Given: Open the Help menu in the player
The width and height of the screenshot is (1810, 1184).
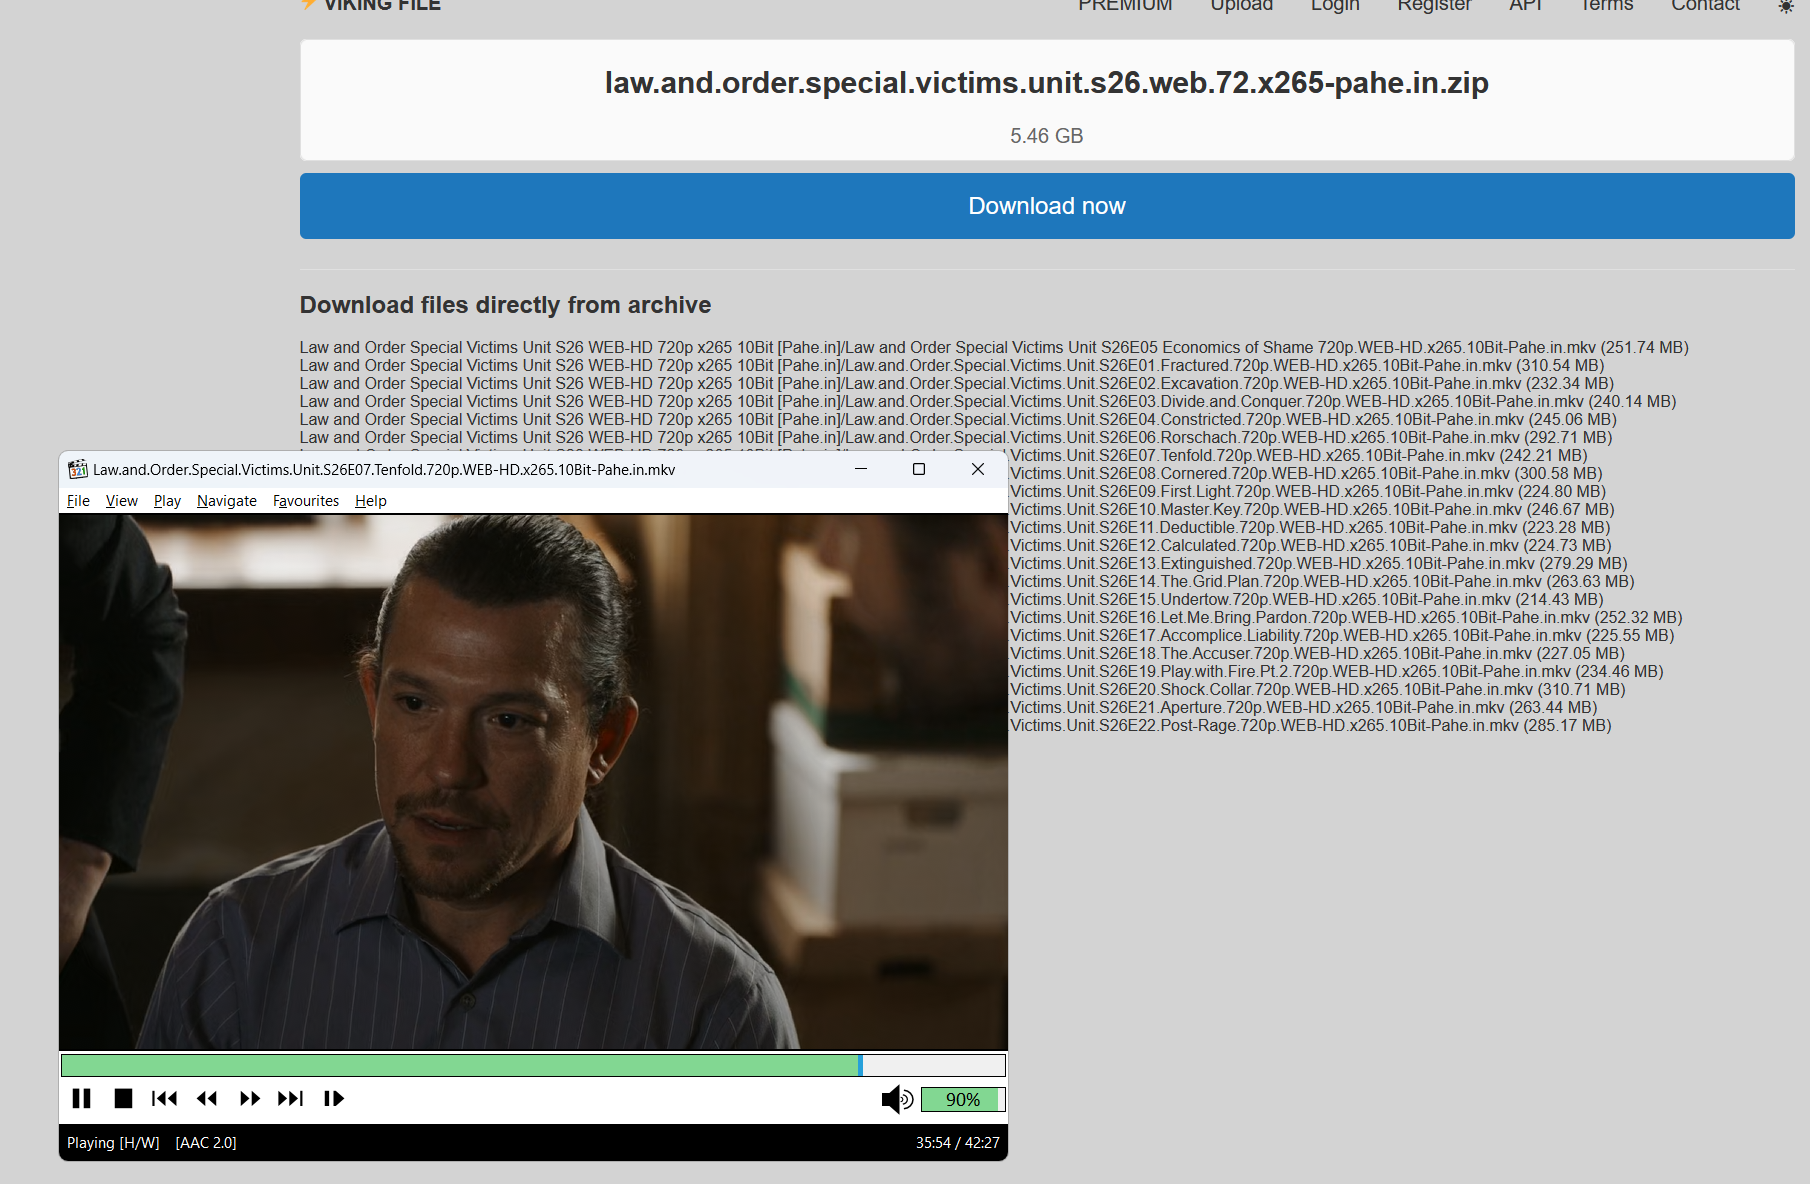Looking at the screenshot, I should pos(371,501).
